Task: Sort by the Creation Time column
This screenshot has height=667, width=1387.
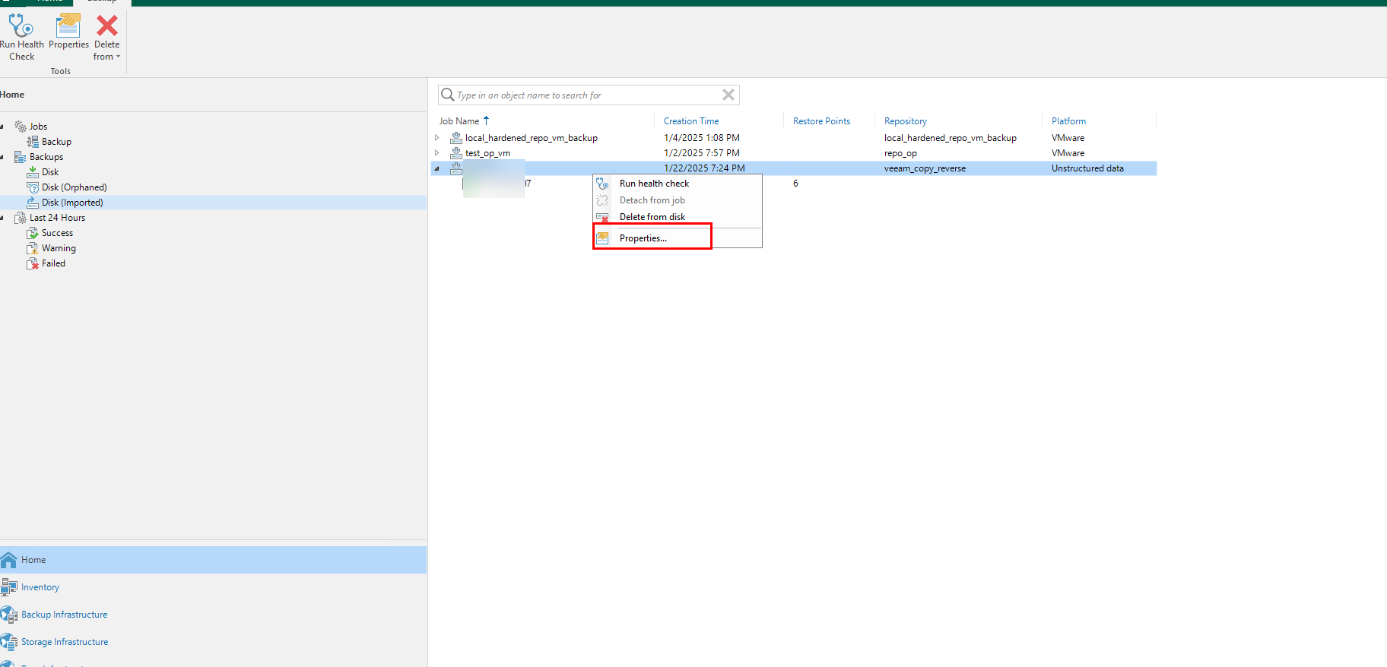Action: click(691, 121)
